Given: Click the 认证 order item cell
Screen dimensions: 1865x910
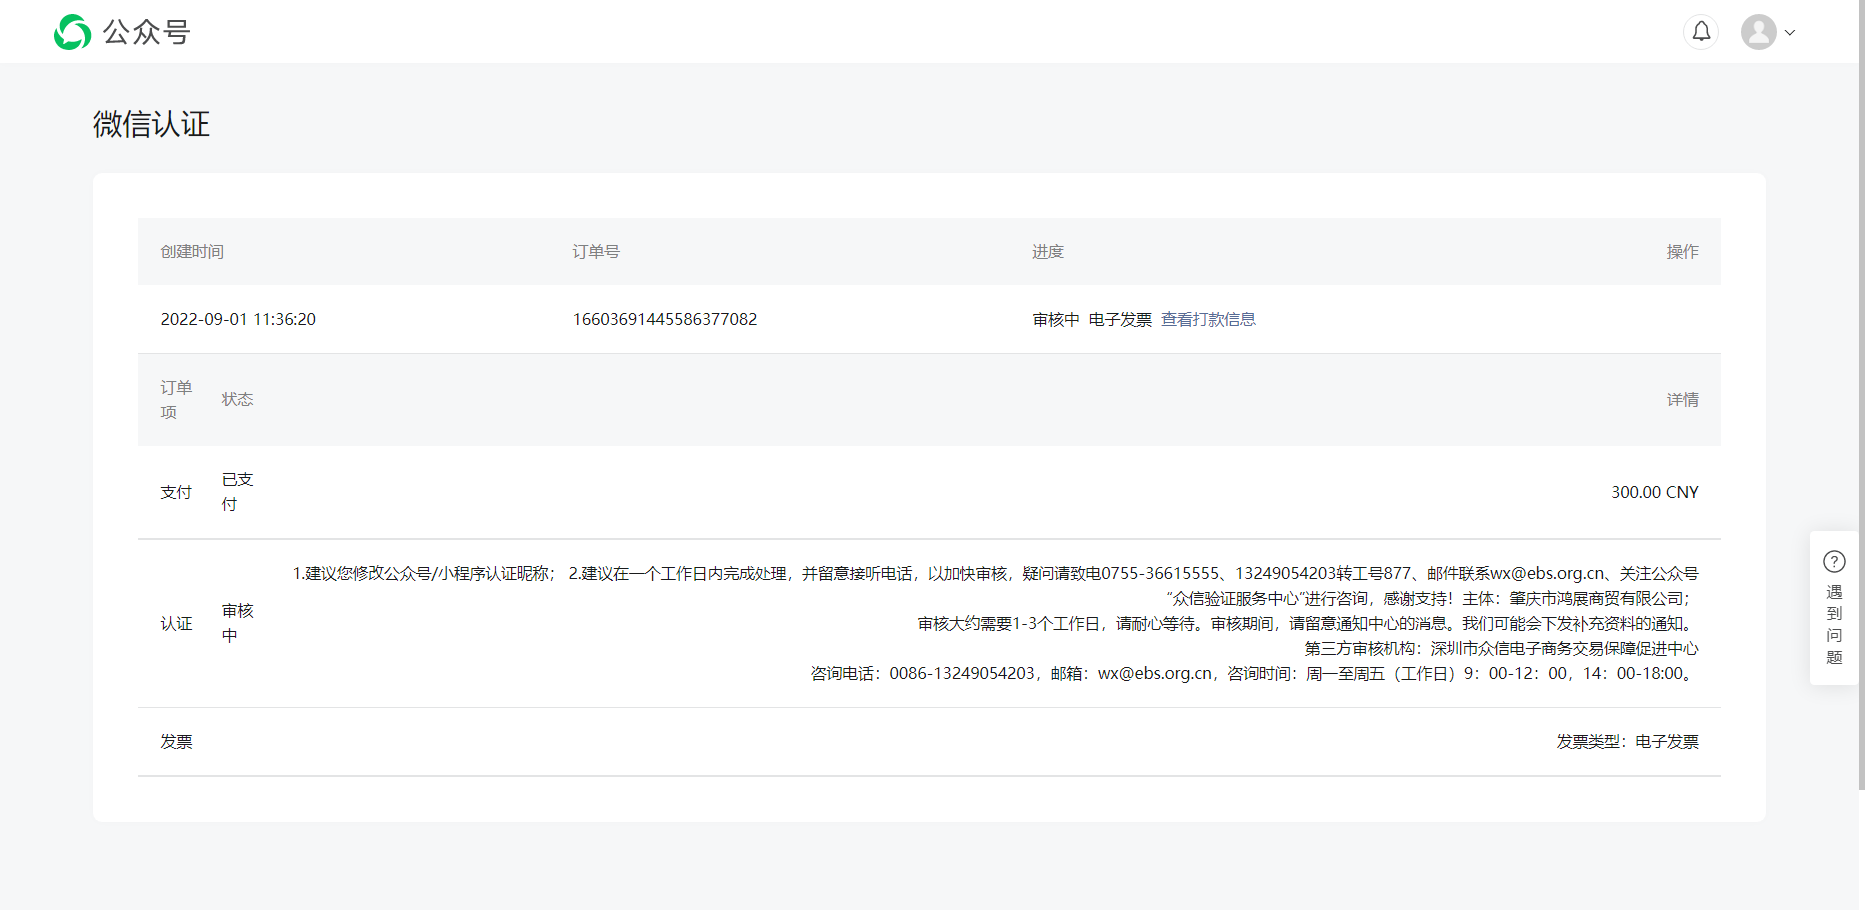Looking at the screenshot, I should click(176, 623).
